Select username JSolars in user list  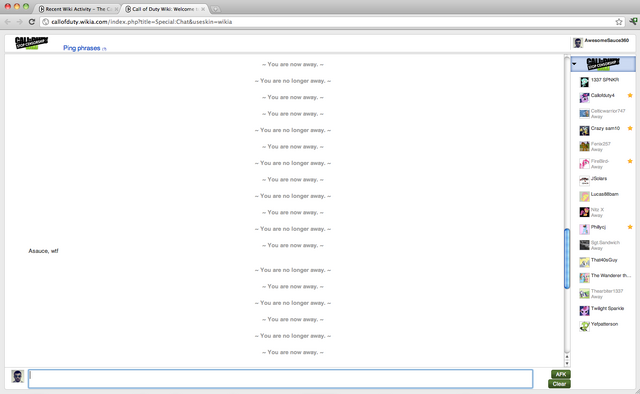(599, 178)
